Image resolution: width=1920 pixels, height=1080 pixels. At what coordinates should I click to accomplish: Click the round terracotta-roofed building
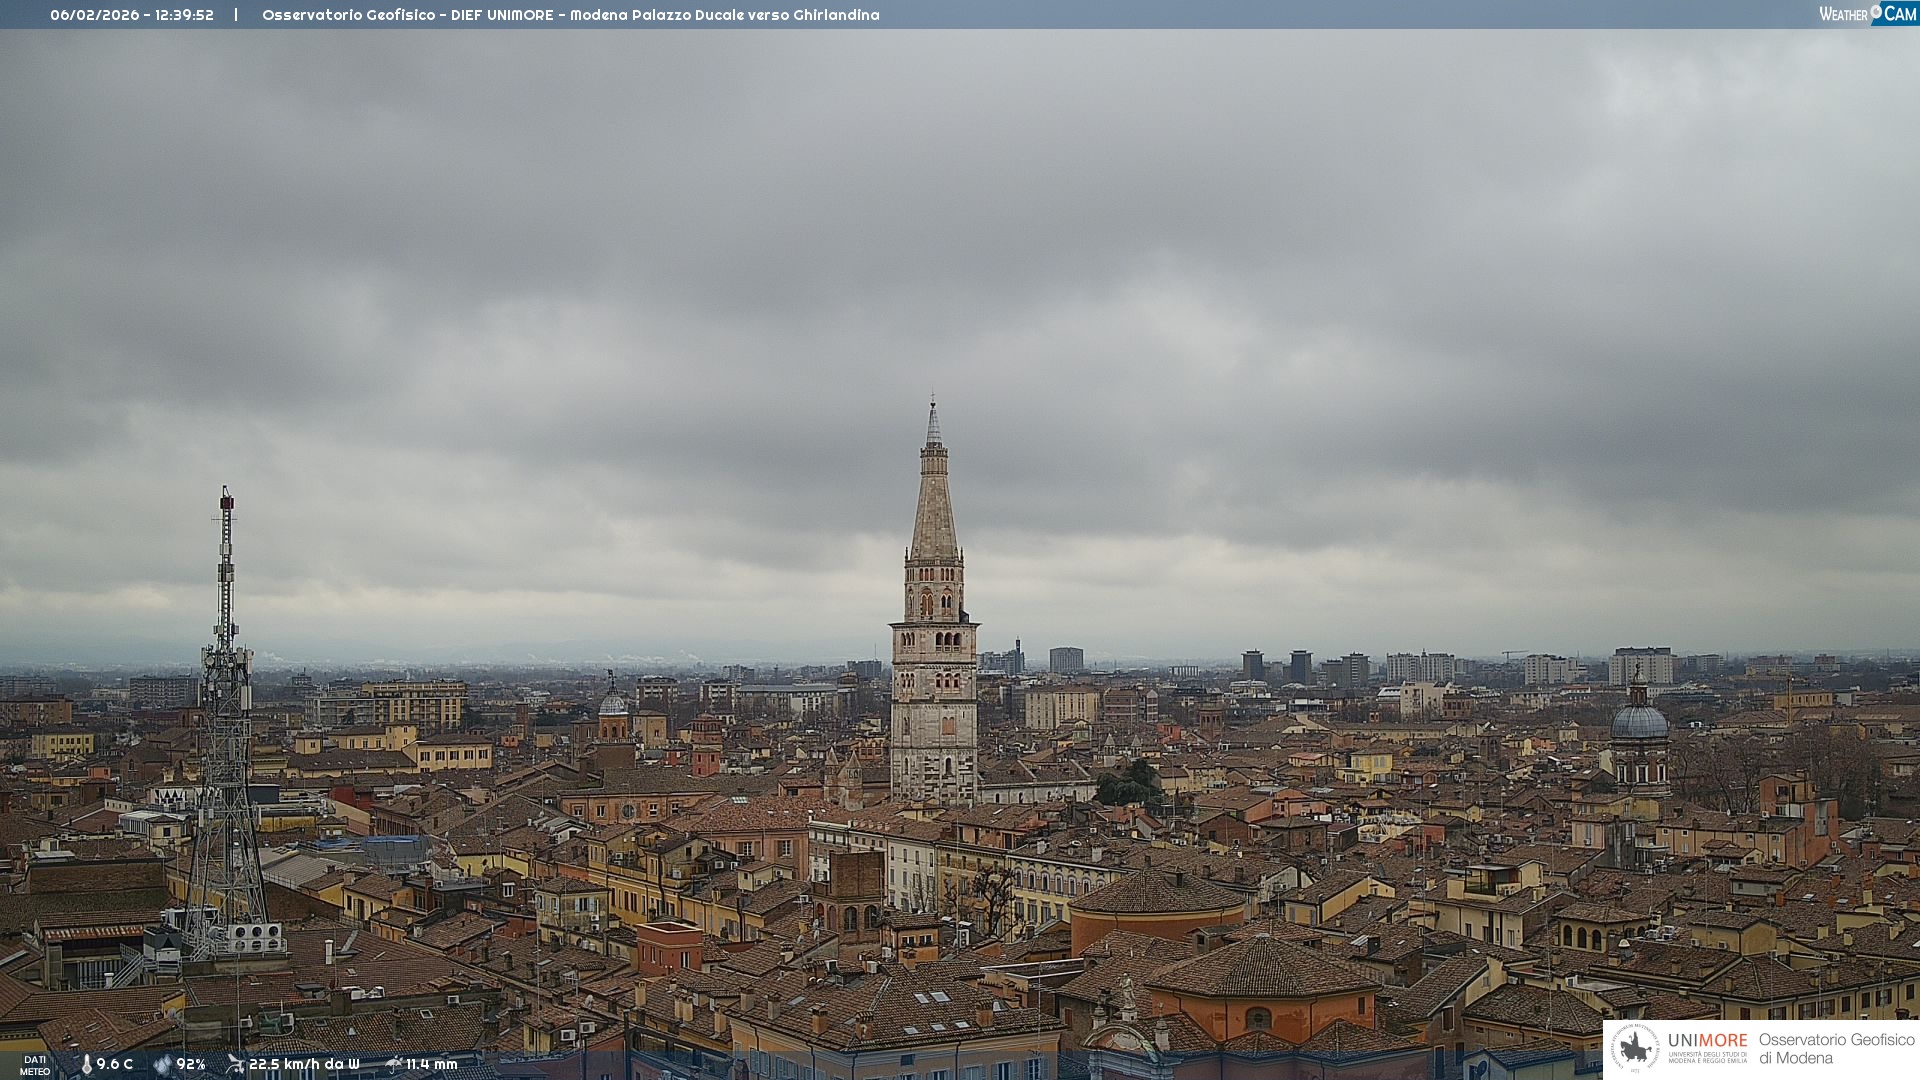click(x=1158, y=895)
